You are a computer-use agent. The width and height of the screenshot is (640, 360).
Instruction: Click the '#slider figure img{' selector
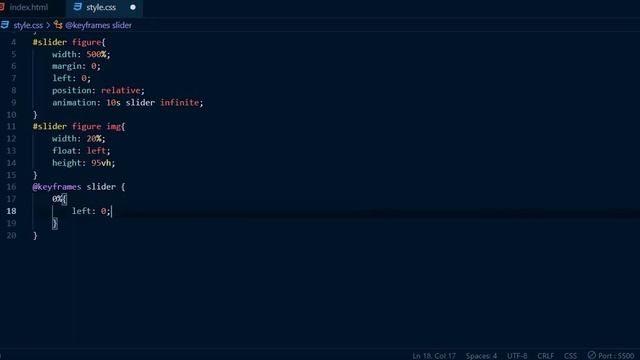(79, 127)
